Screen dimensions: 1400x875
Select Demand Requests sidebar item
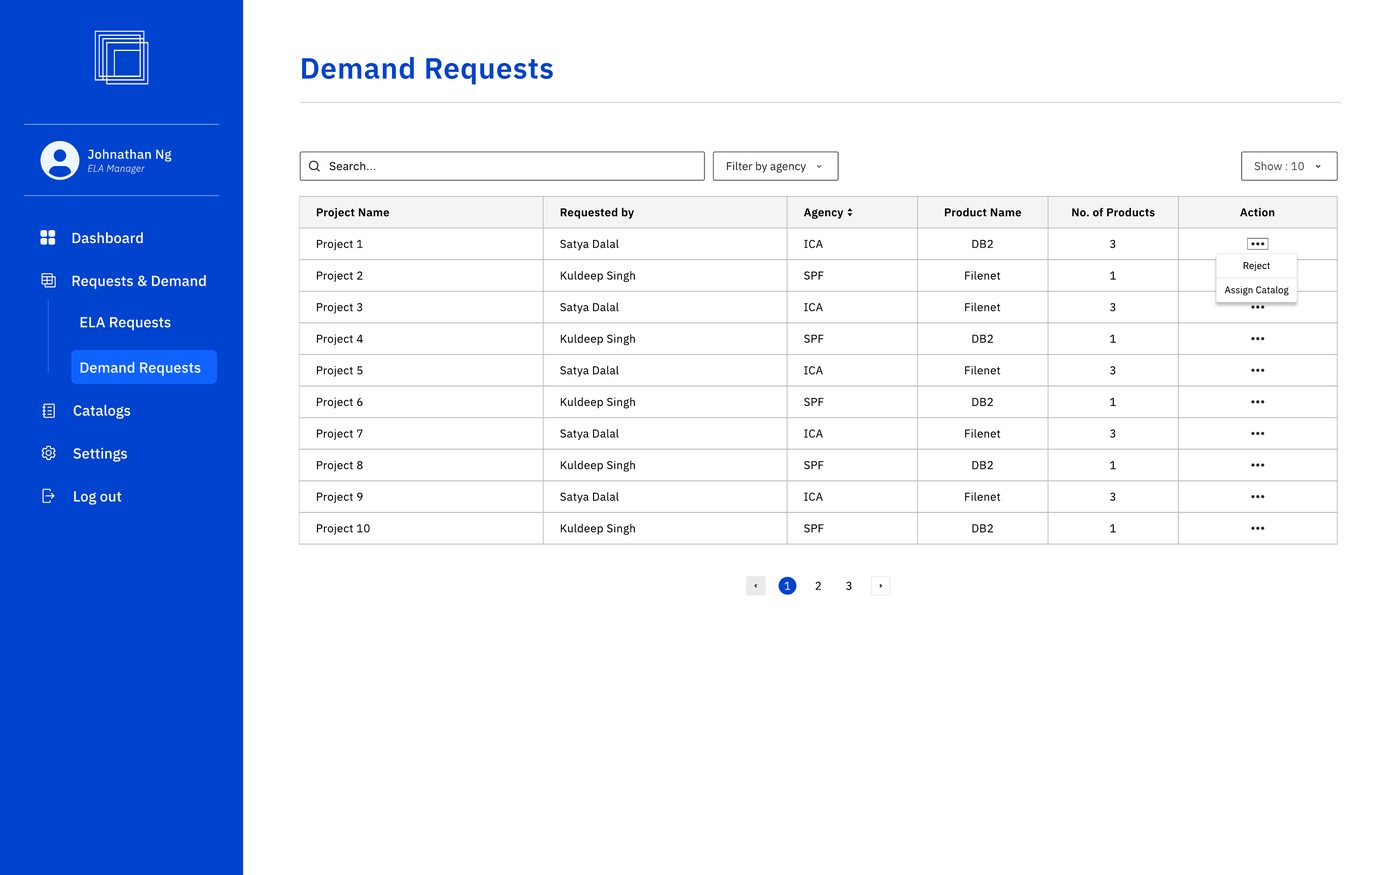point(144,367)
